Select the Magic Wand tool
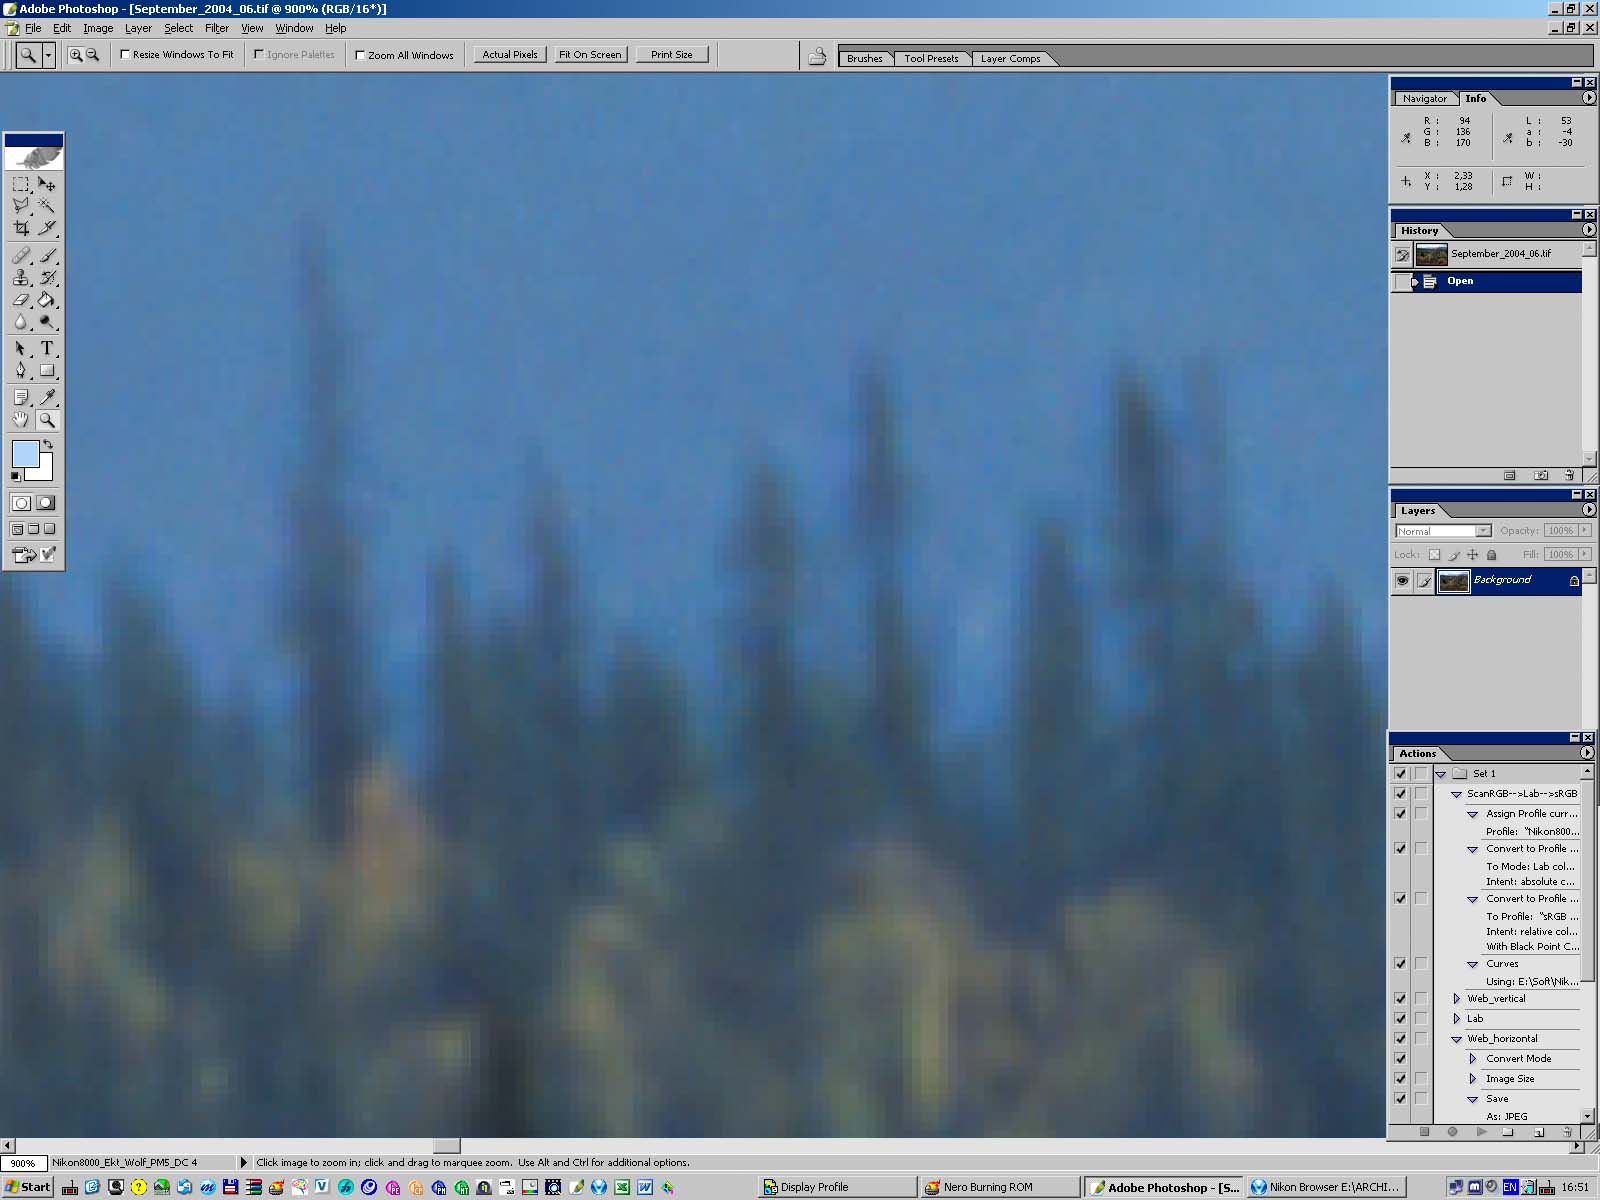Screen dimensions: 1600x1200 (47, 206)
